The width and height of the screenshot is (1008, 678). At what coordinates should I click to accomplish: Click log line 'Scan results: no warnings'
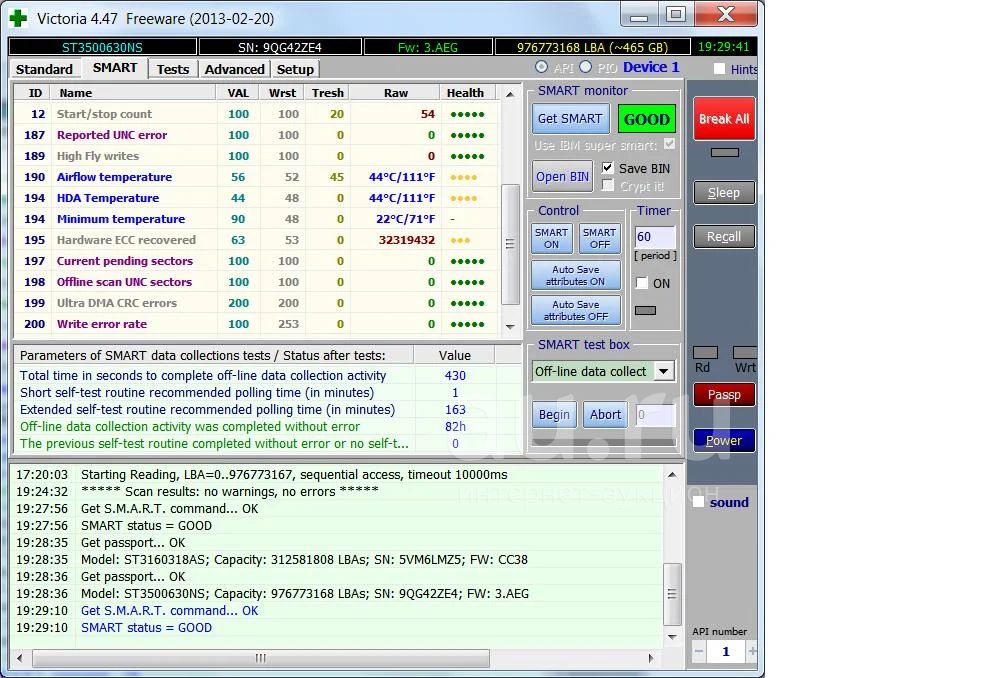tap(230, 492)
